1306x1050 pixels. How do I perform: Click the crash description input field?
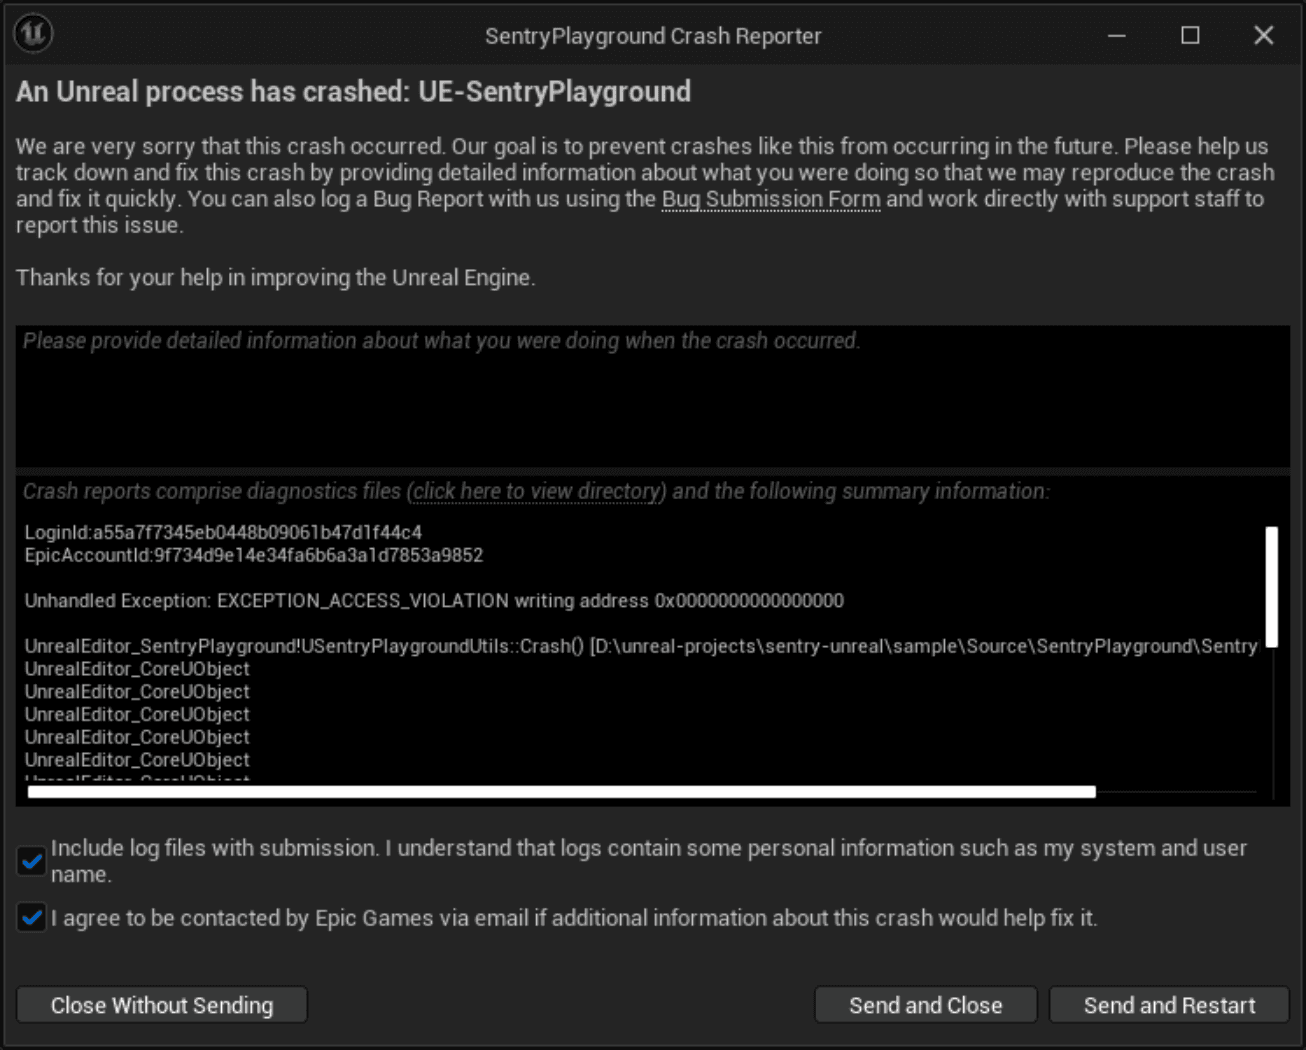(x=650, y=397)
